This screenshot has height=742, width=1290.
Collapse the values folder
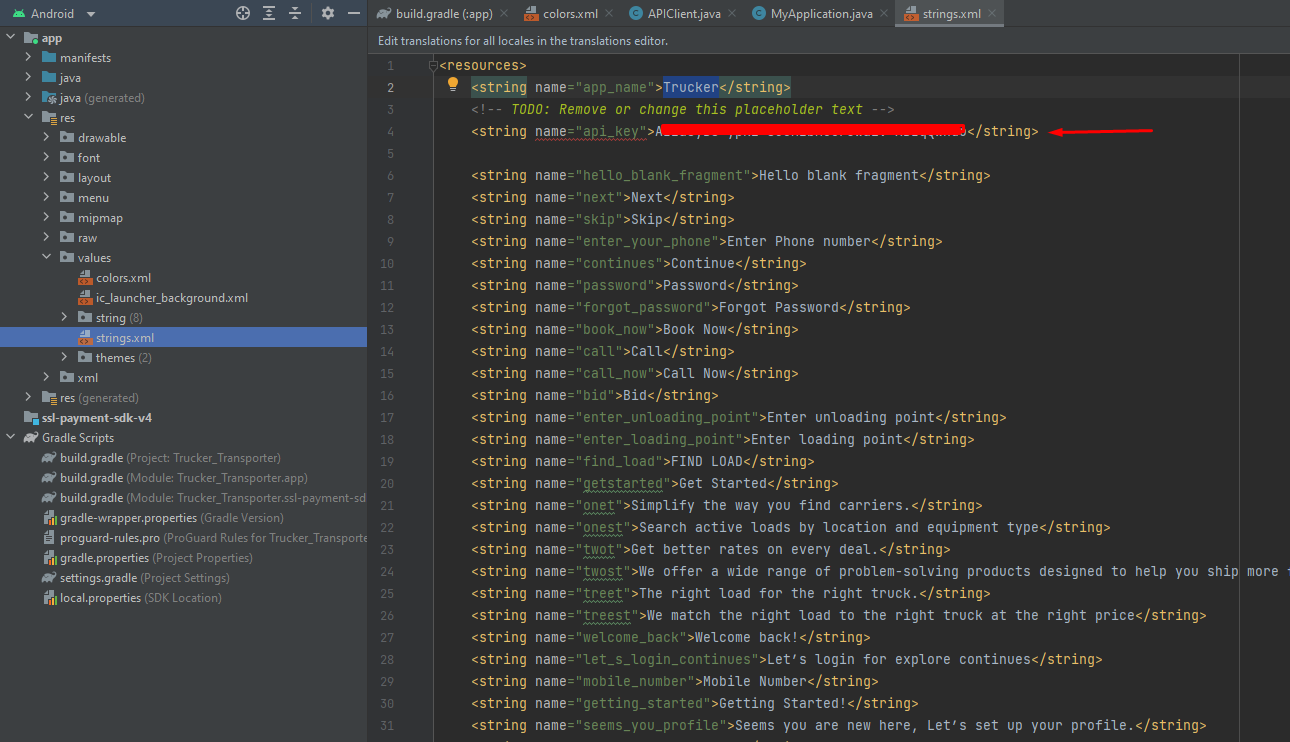click(47, 258)
